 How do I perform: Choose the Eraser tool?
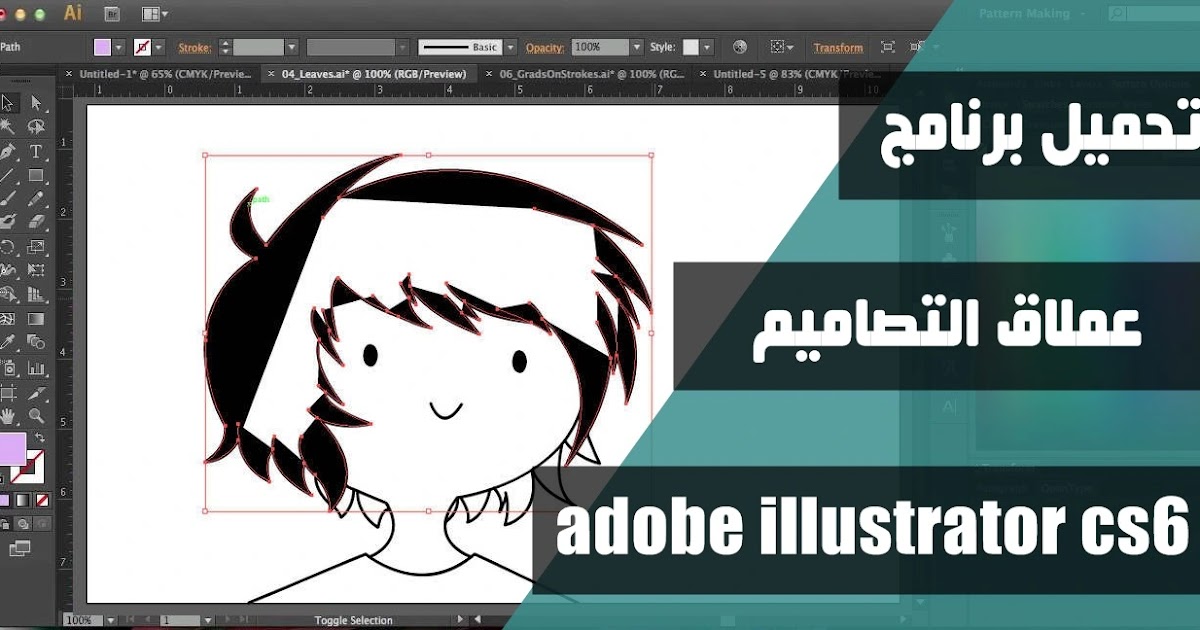pos(36,222)
